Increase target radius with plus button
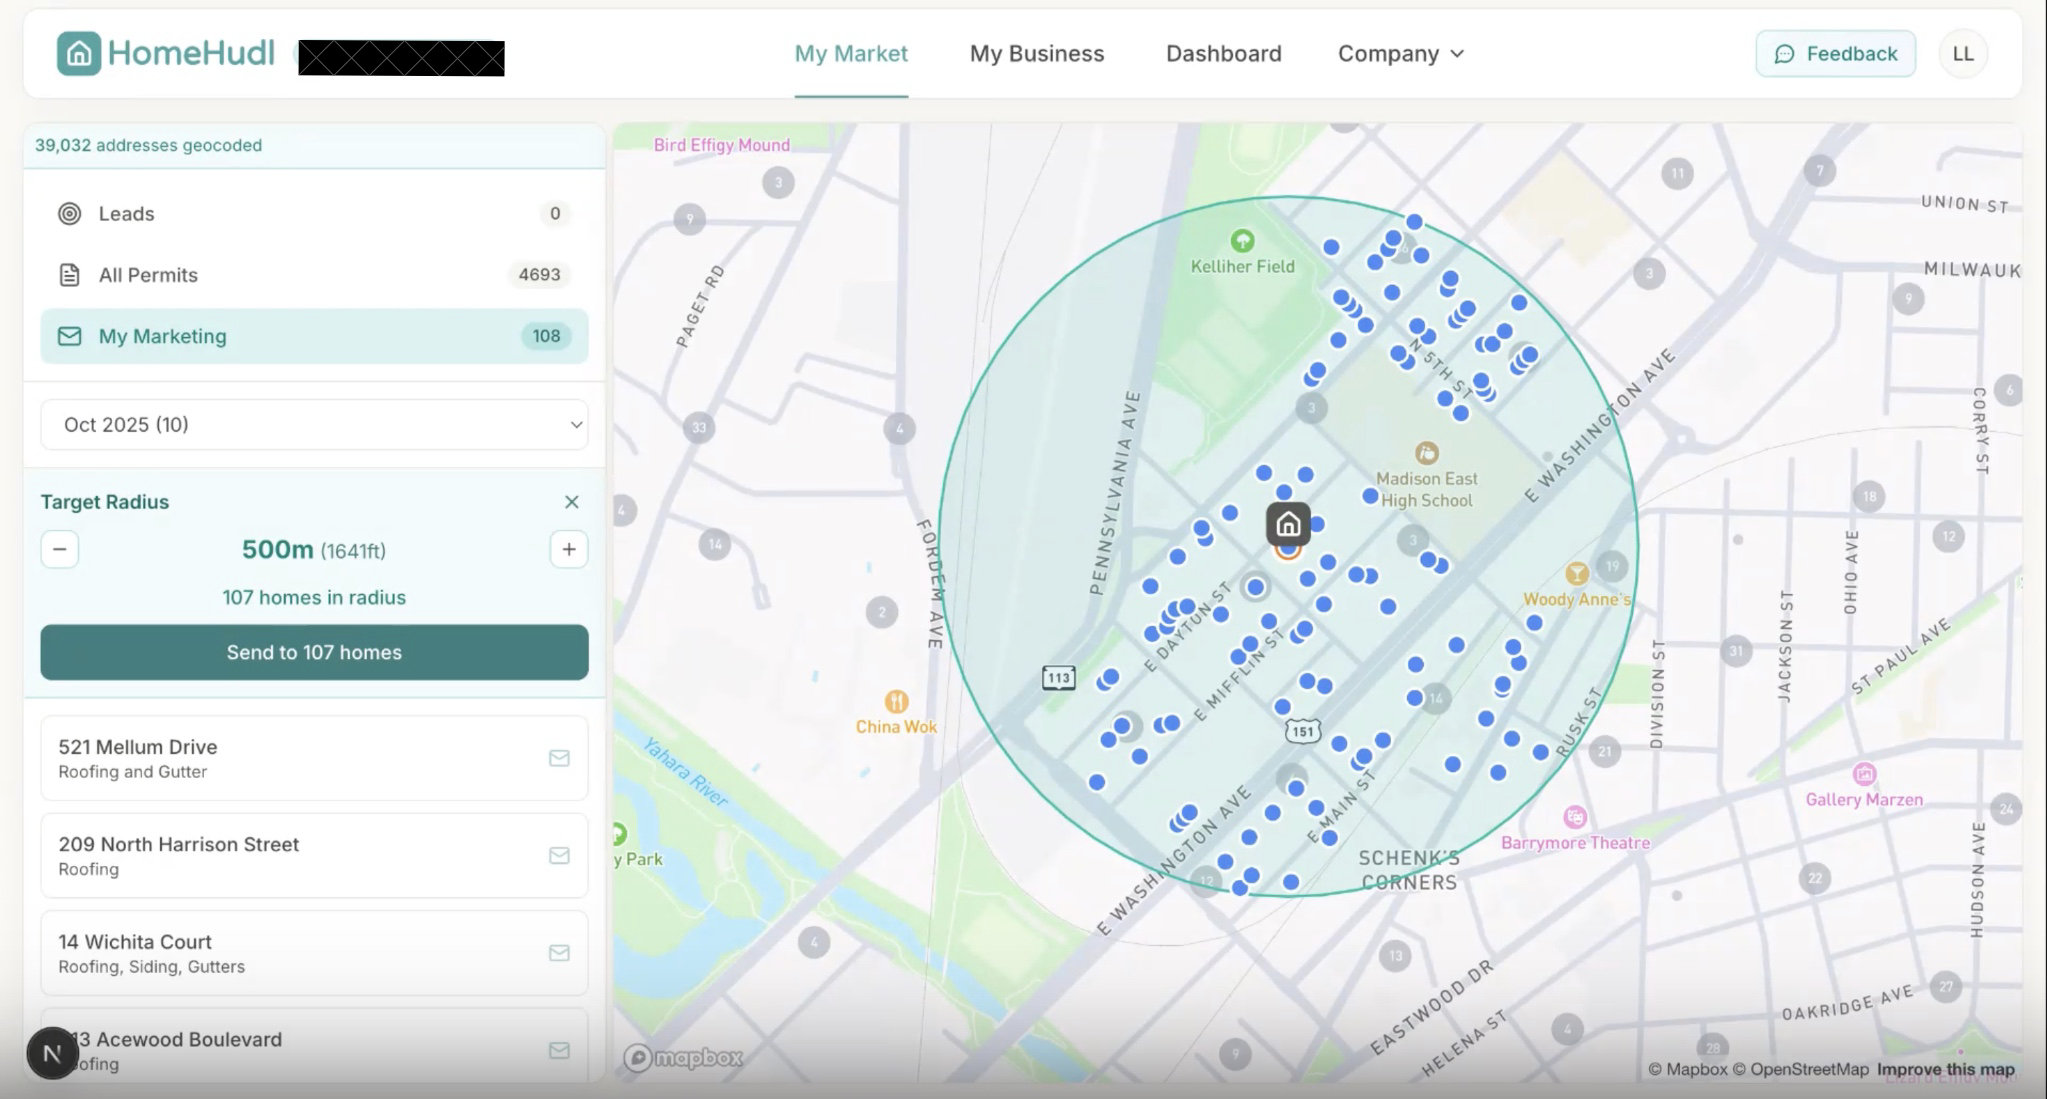Image resolution: width=2047 pixels, height=1099 pixels. pos(568,549)
